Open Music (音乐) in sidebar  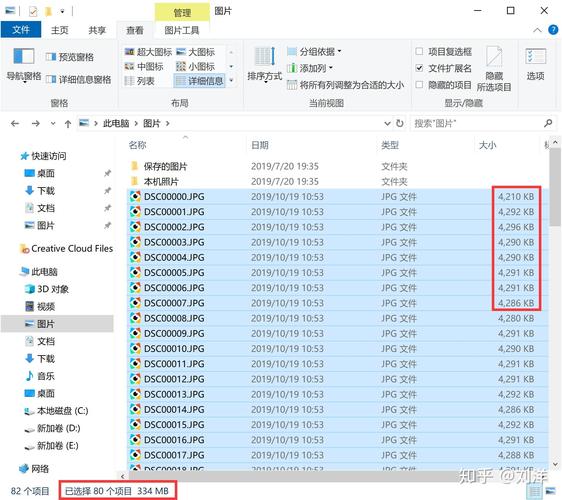point(40,376)
